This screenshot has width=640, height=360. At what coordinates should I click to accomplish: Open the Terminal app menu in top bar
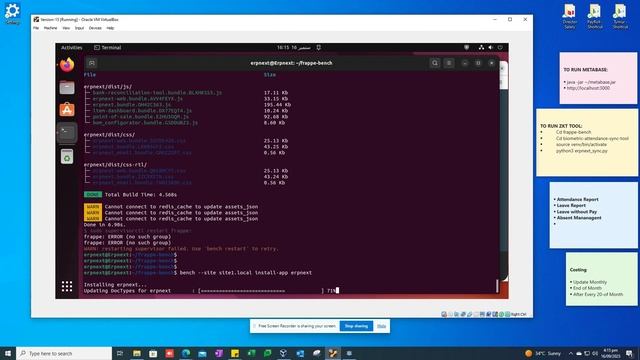tap(108, 48)
